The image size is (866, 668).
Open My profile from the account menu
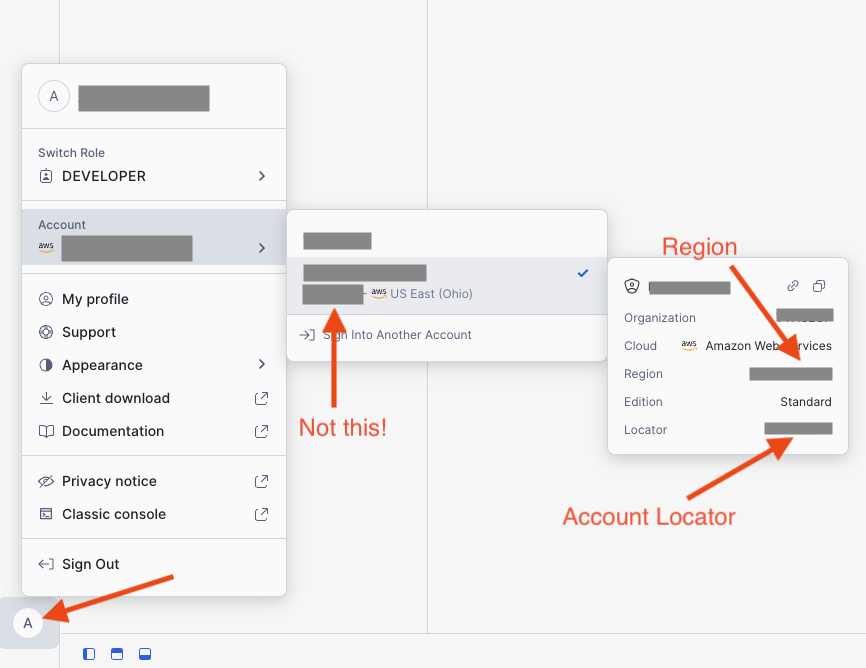(97, 298)
